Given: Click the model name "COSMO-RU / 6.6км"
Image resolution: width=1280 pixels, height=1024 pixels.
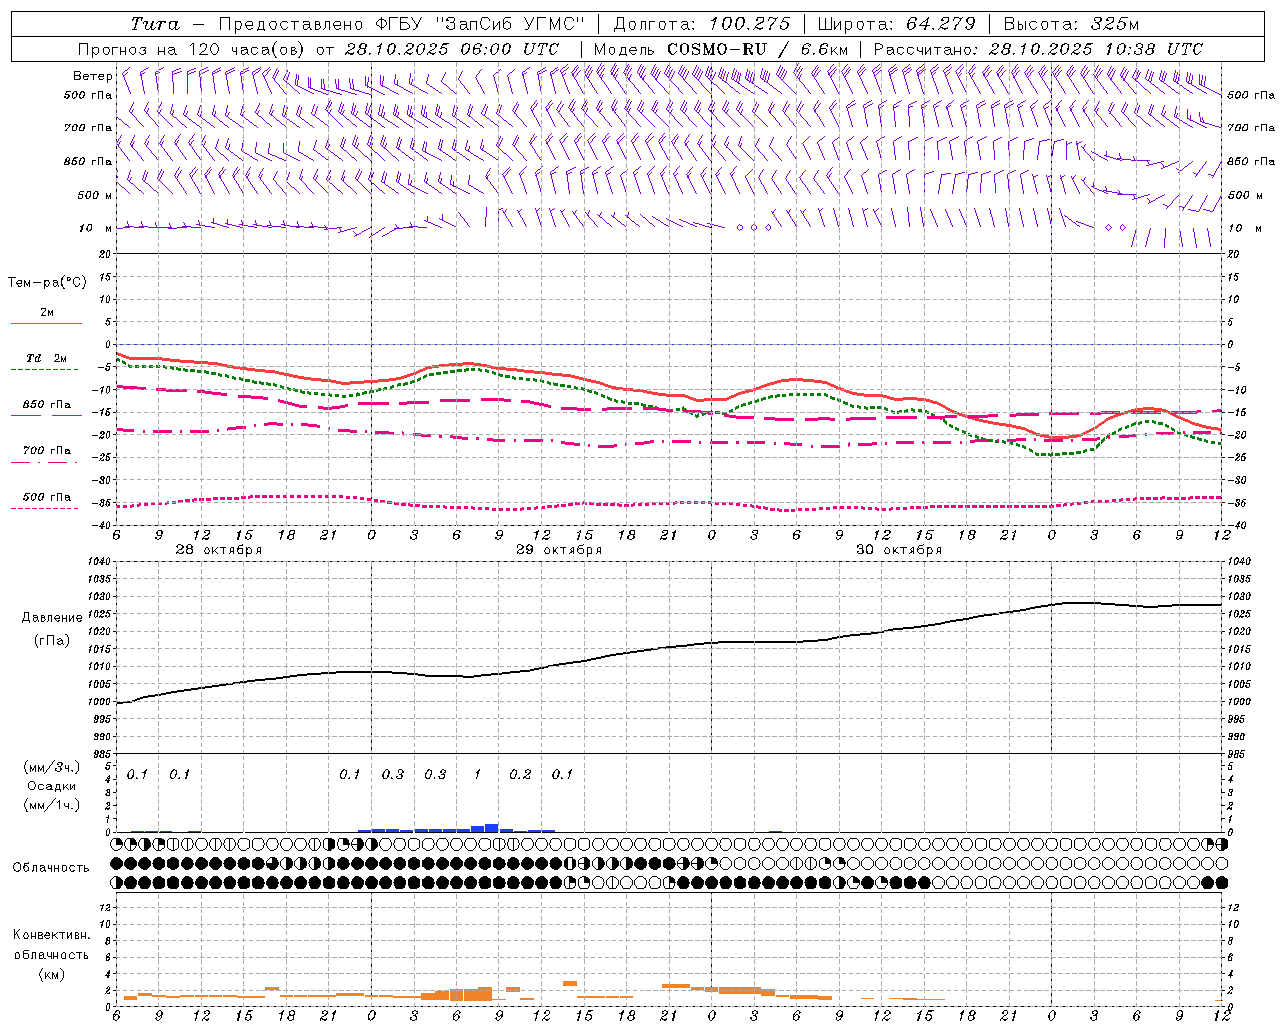Looking at the screenshot, I should point(757,49).
